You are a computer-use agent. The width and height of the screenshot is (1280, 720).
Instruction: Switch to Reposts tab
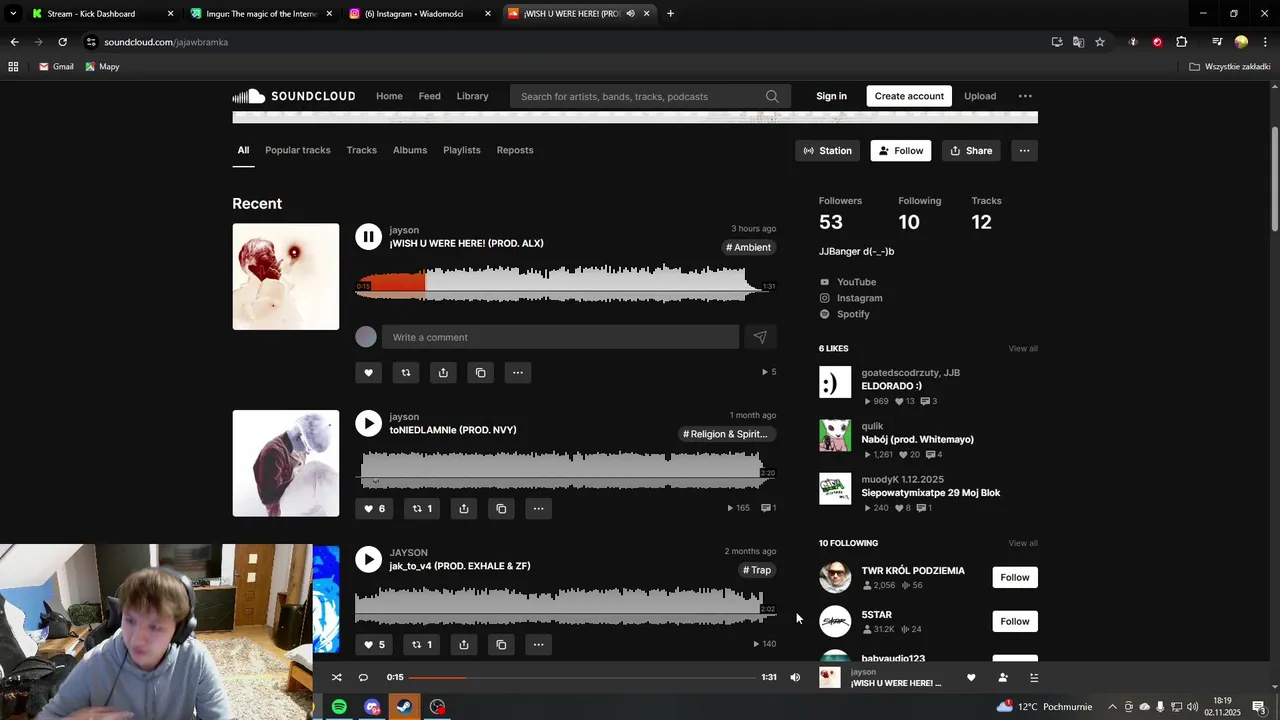coord(515,150)
